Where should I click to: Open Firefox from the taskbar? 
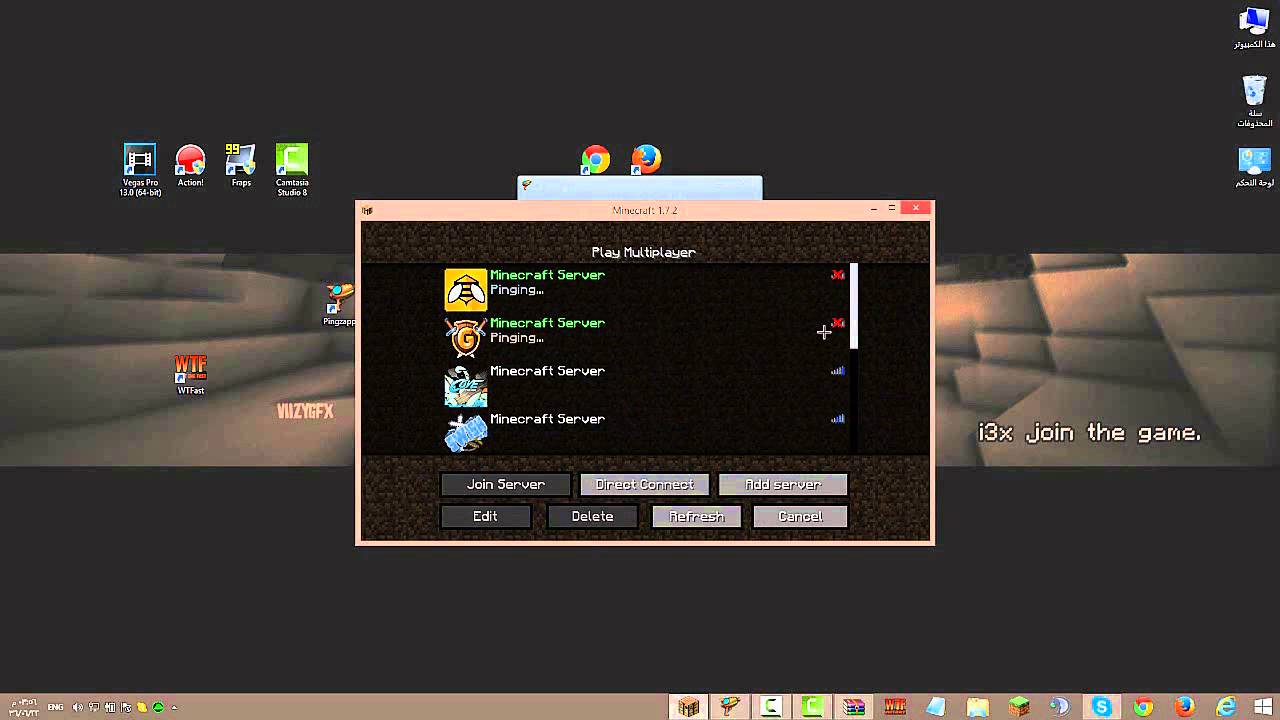point(1184,707)
